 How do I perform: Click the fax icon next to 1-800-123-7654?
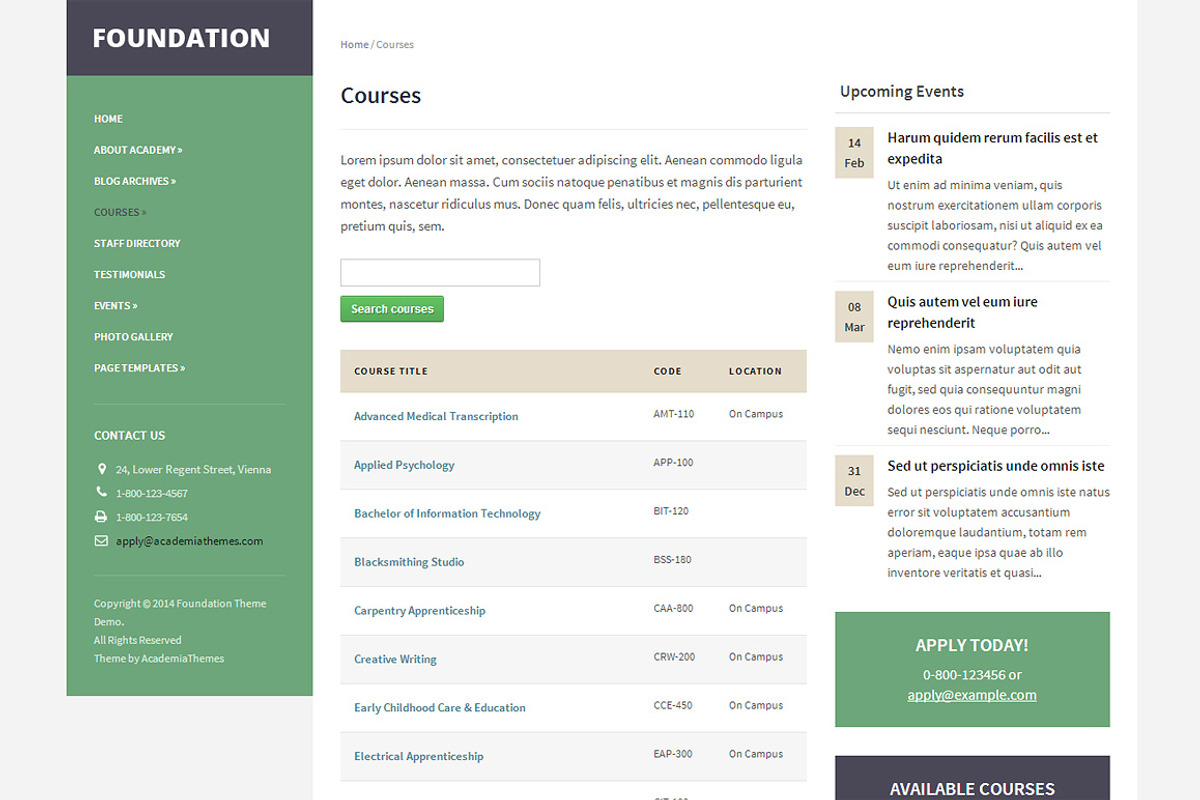coord(101,516)
